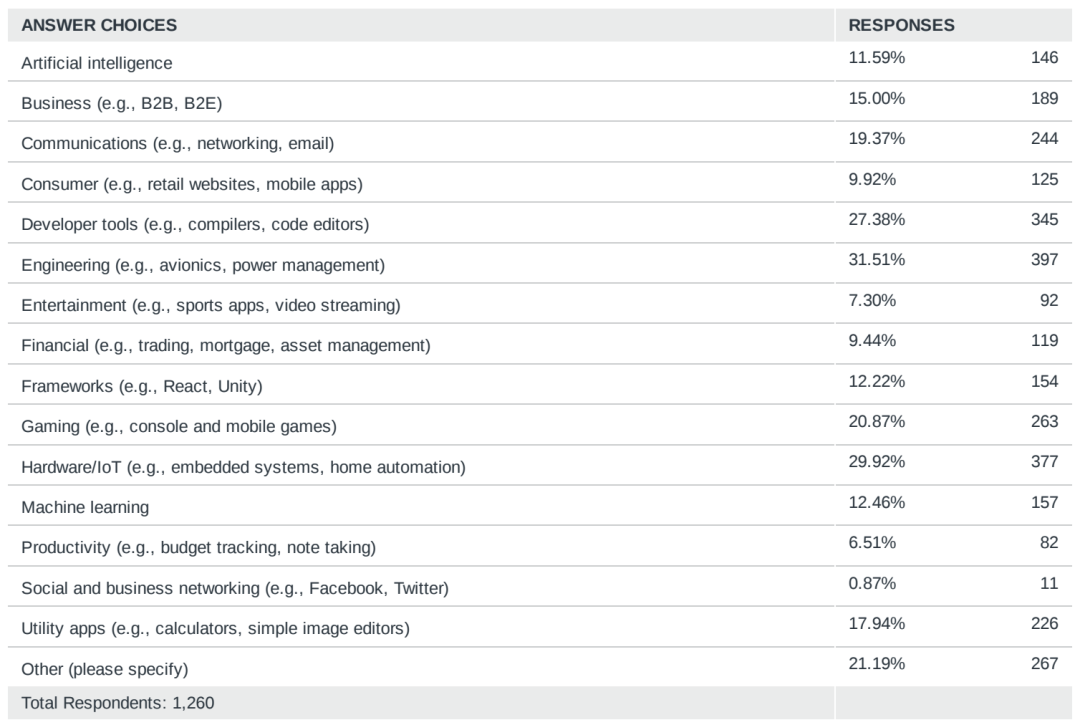1080x725 pixels.
Task: Click the Gaming 263 response count
Action: click(1044, 421)
